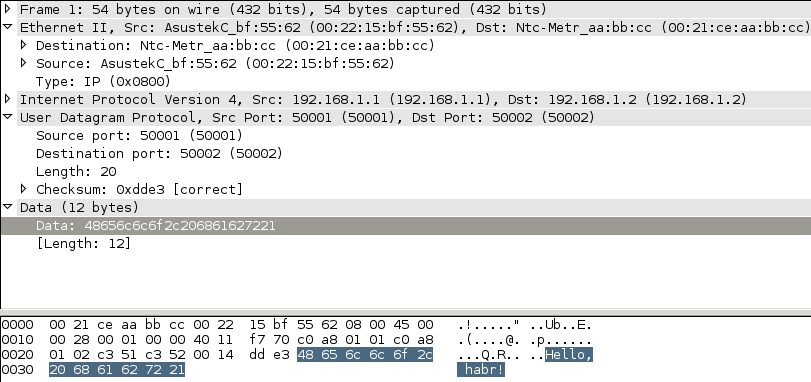The height and width of the screenshot is (382, 811).
Task: Select the UDP Length: 20 row
Action: tap(406, 171)
